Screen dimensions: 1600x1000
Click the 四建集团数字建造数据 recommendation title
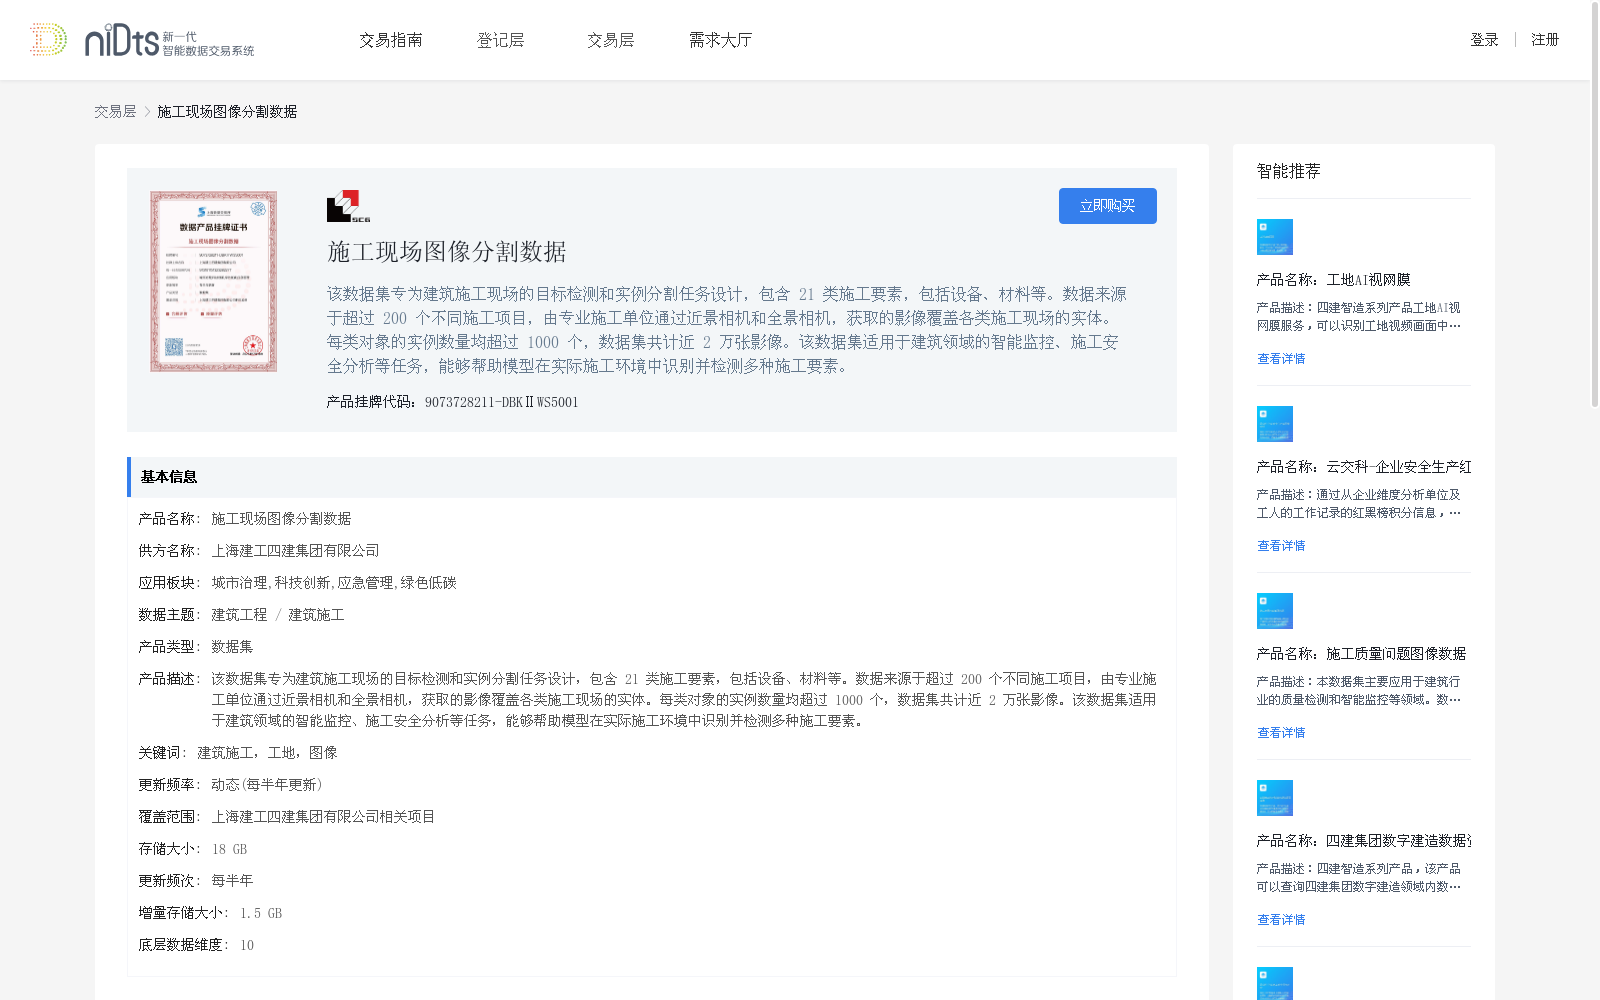pos(1364,841)
